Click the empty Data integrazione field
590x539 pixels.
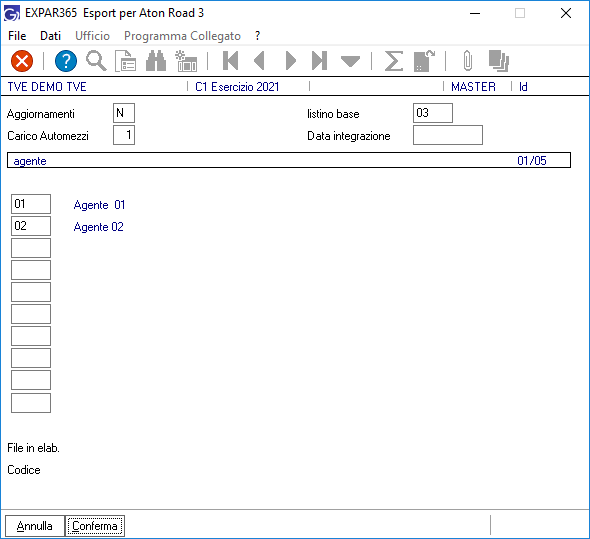pyautogui.click(x=448, y=135)
